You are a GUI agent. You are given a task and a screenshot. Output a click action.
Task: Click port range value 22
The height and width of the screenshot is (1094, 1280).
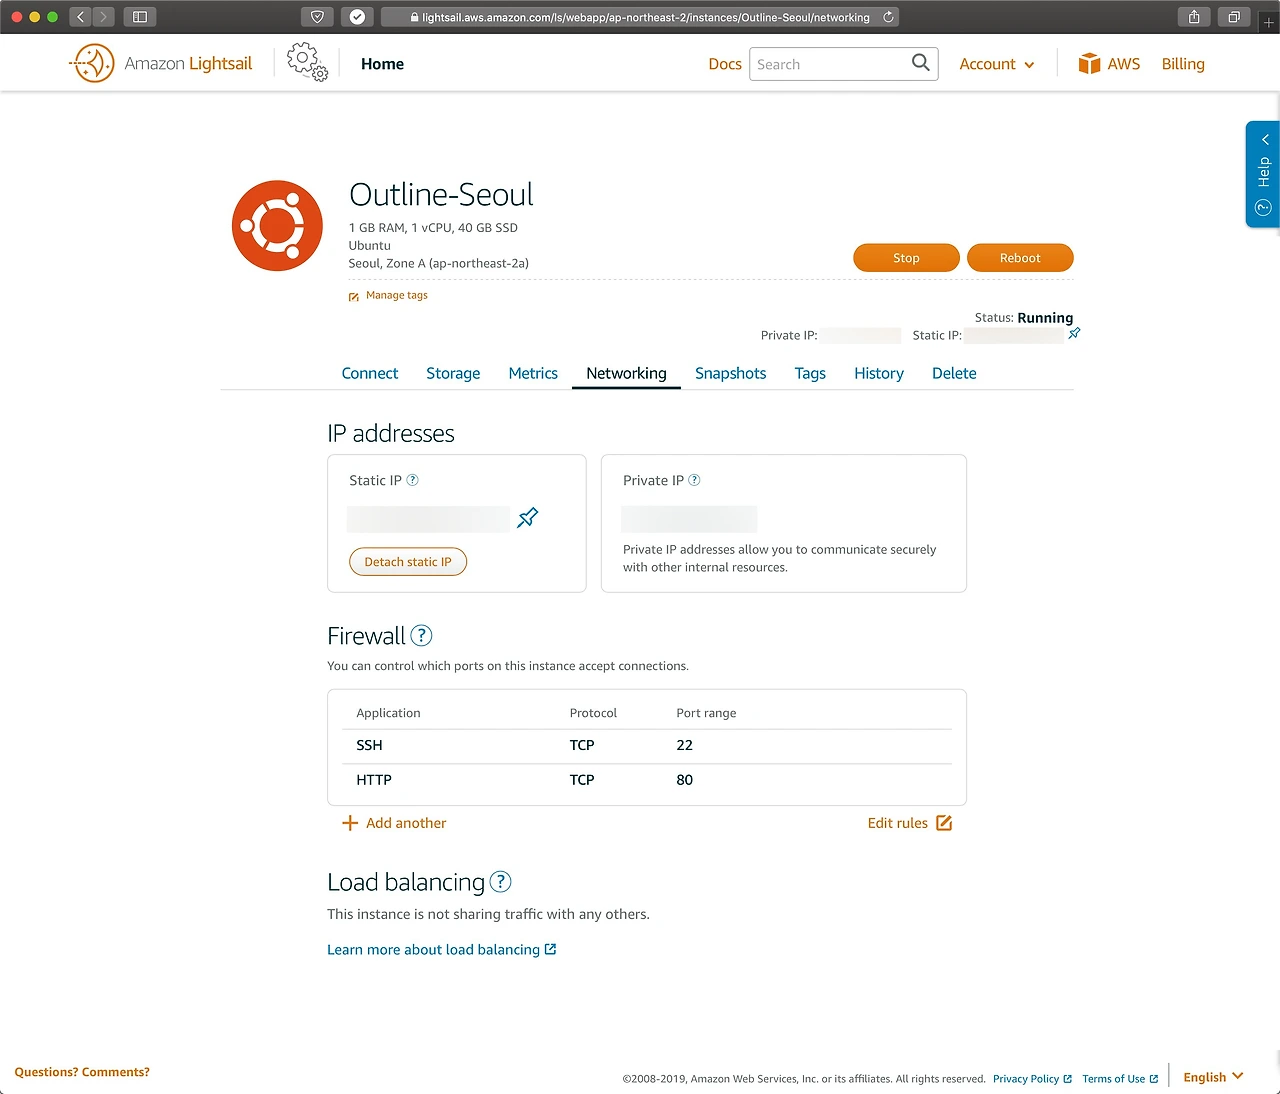(684, 745)
